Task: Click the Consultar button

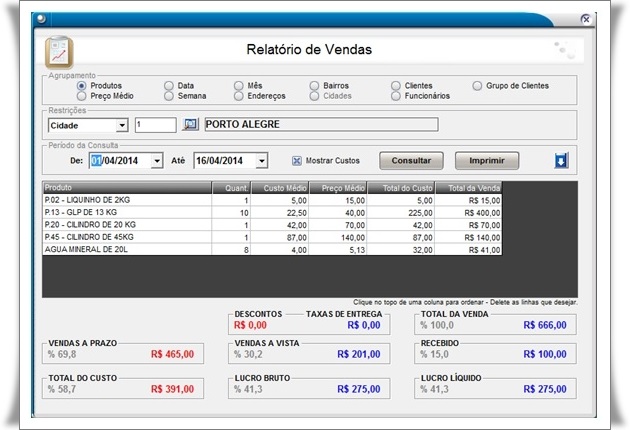Action: tap(411, 161)
